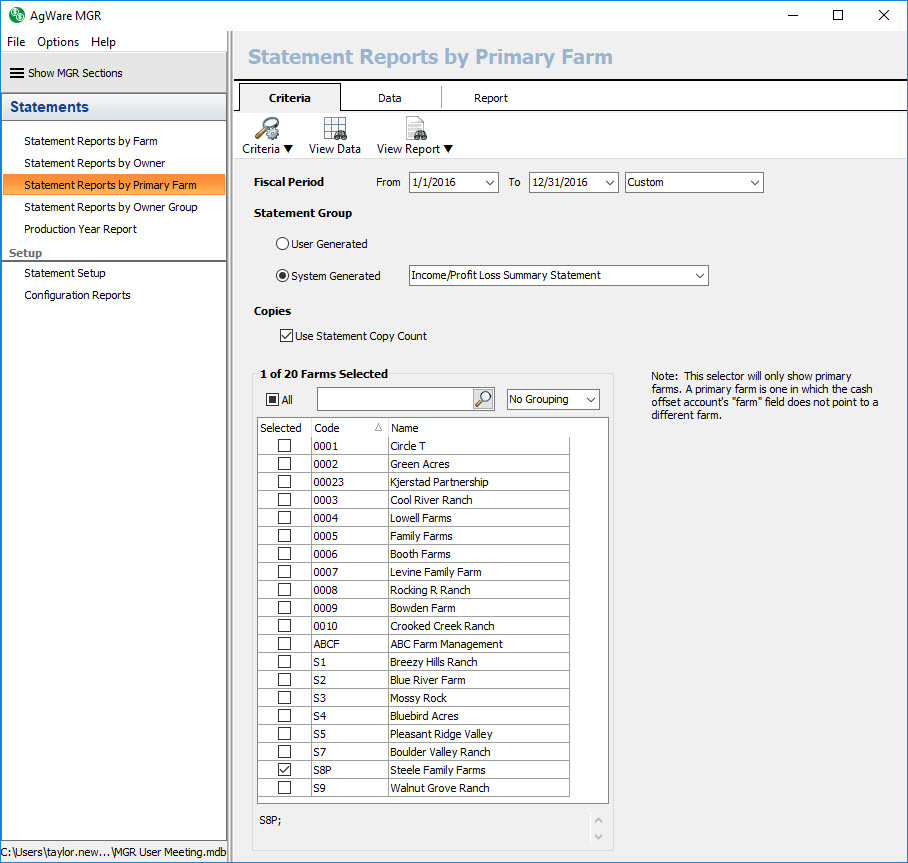This screenshot has height=863, width=908.
Task: Open the Income/Profit Loss Summary Statement dropdown
Action: 699,275
